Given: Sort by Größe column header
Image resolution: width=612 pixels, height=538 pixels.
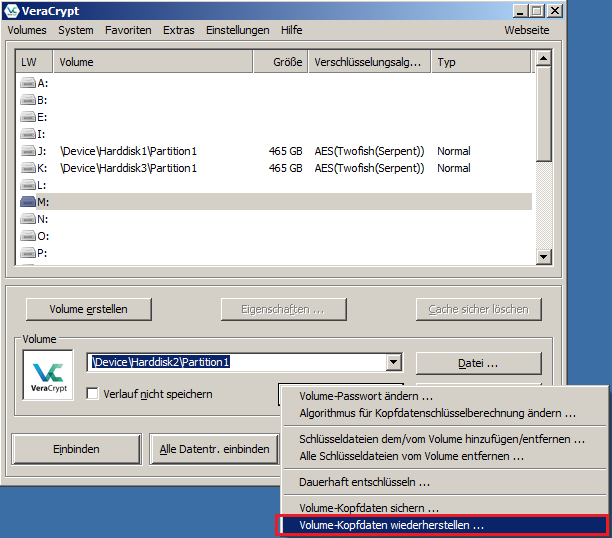Looking at the screenshot, I should click(281, 62).
